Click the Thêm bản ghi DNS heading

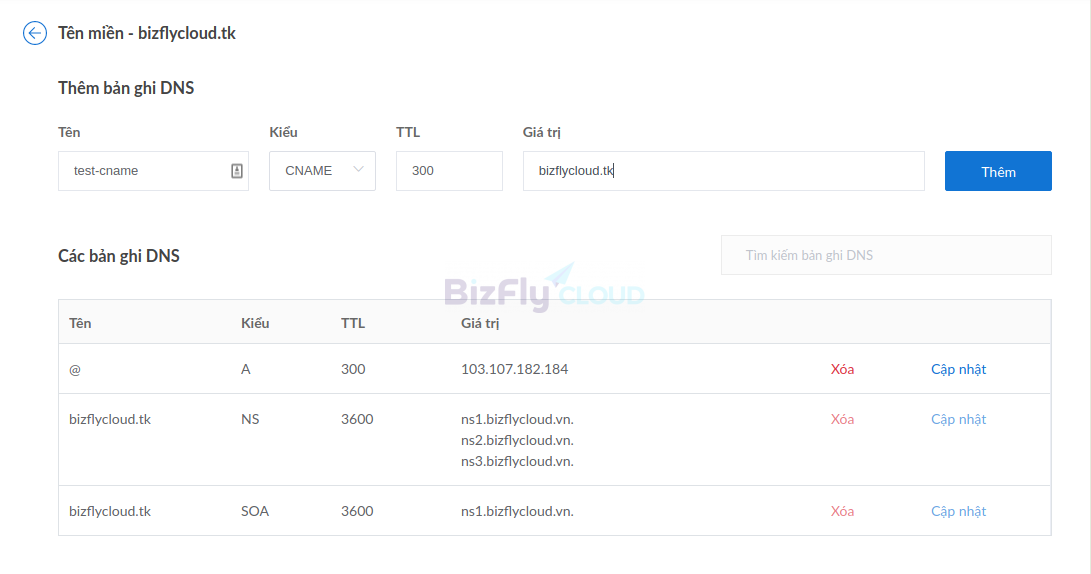point(126,88)
